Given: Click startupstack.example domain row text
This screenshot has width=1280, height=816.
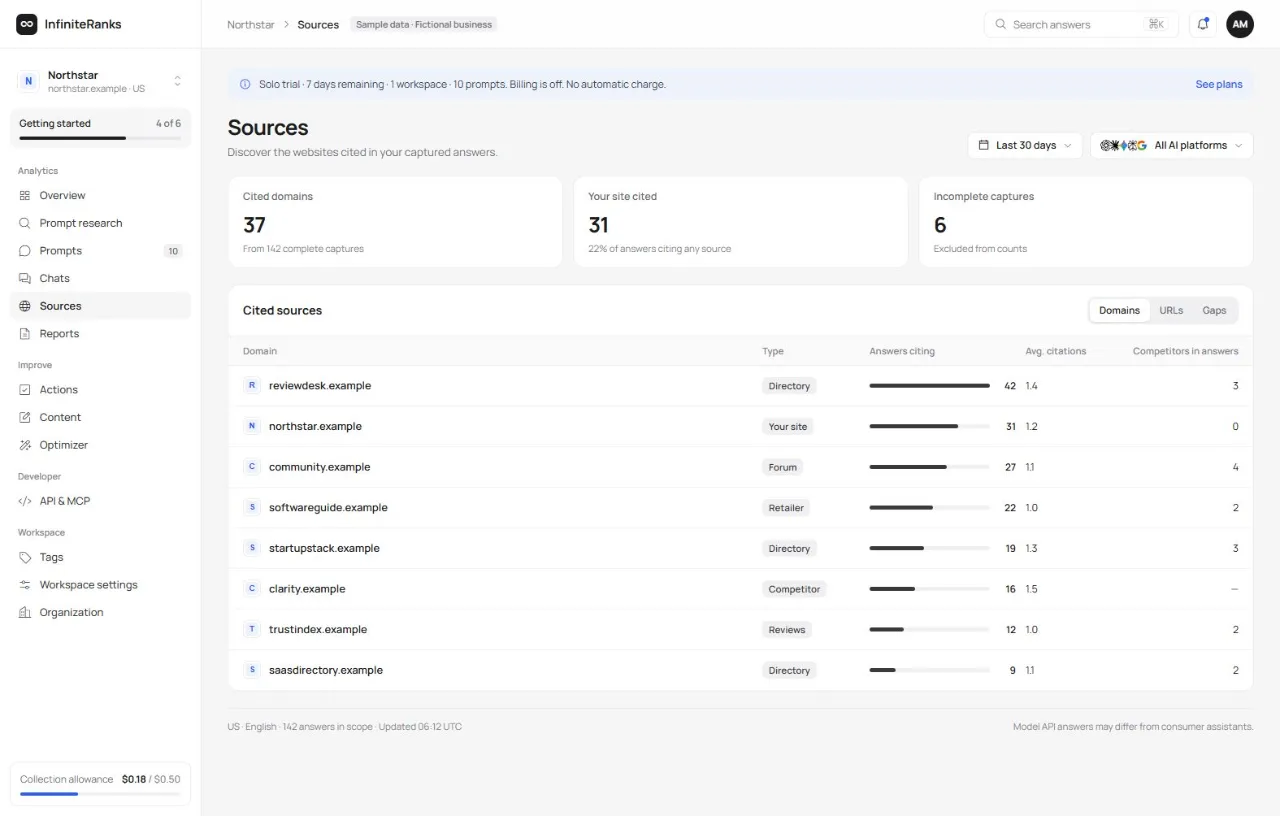Looking at the screenshot, I should point(324,548).
